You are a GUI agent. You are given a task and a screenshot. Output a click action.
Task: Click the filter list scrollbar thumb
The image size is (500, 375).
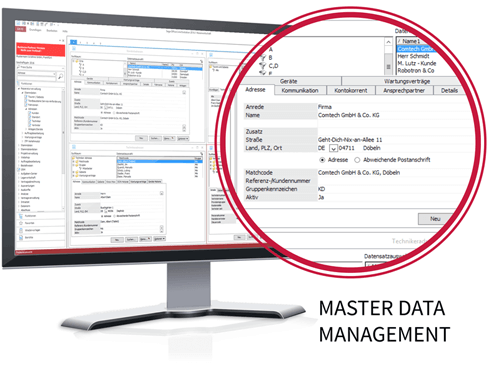tap(388, 67)
